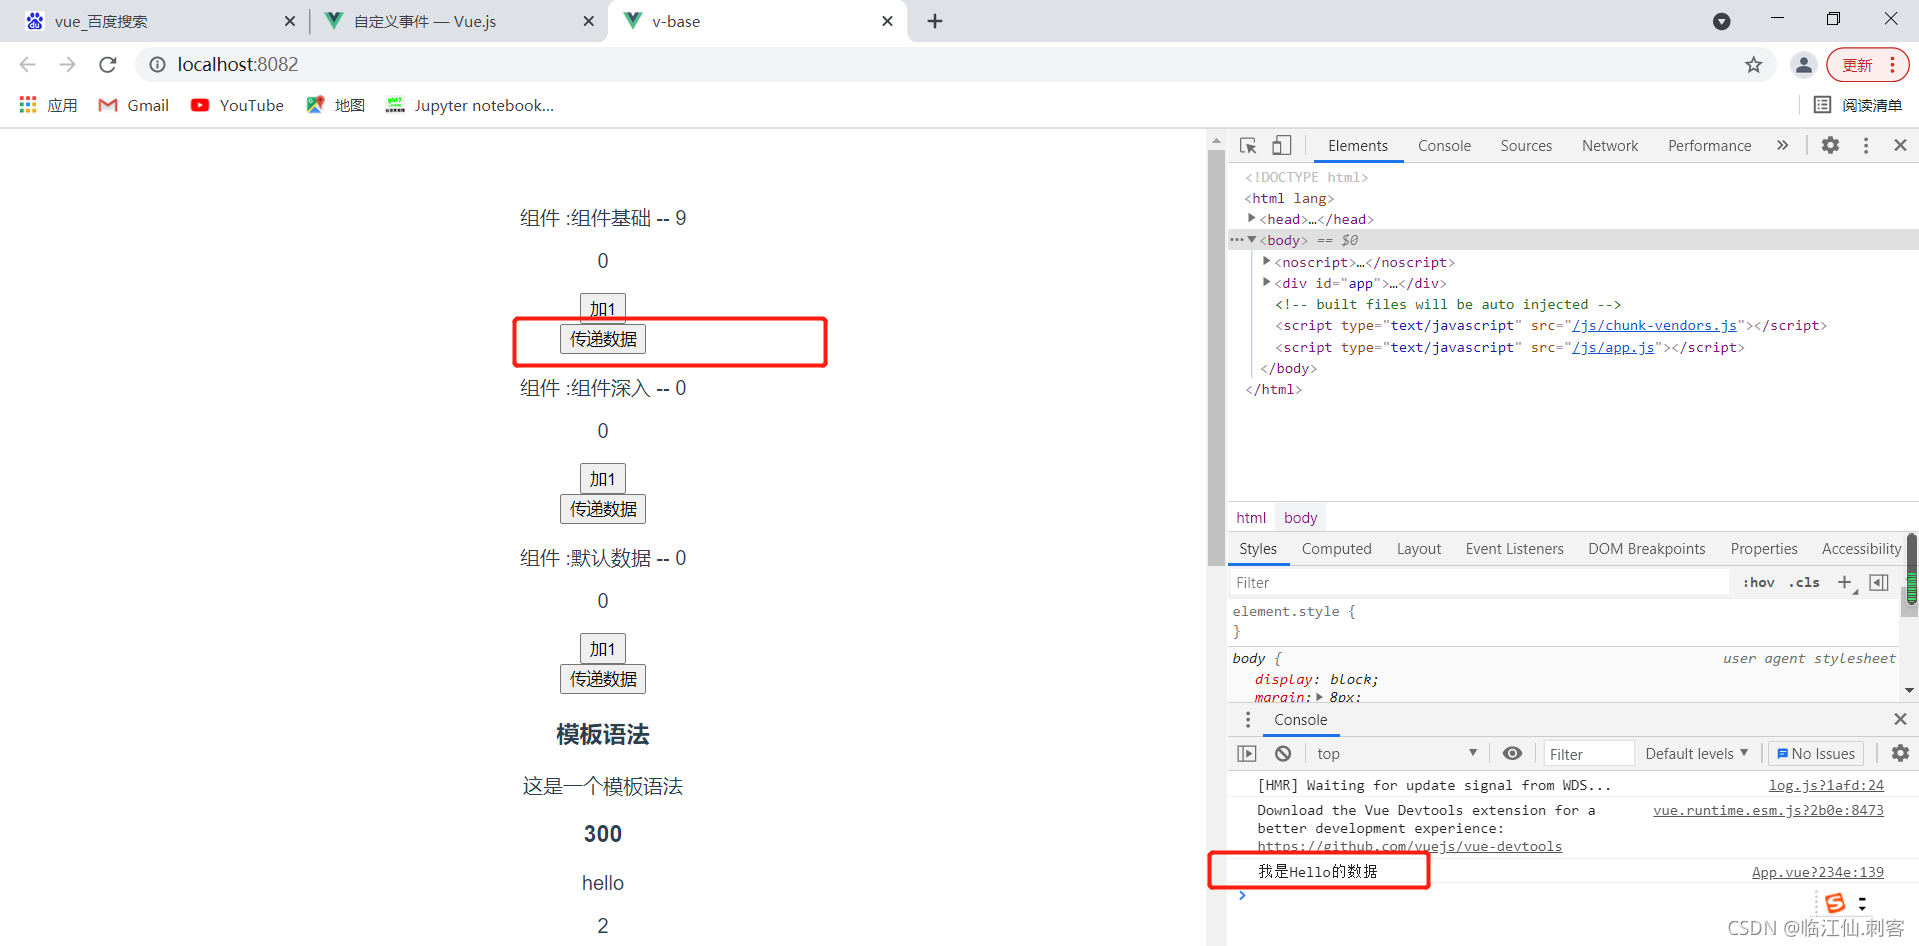Open the /js/app.js script link

coord(1613,348)
